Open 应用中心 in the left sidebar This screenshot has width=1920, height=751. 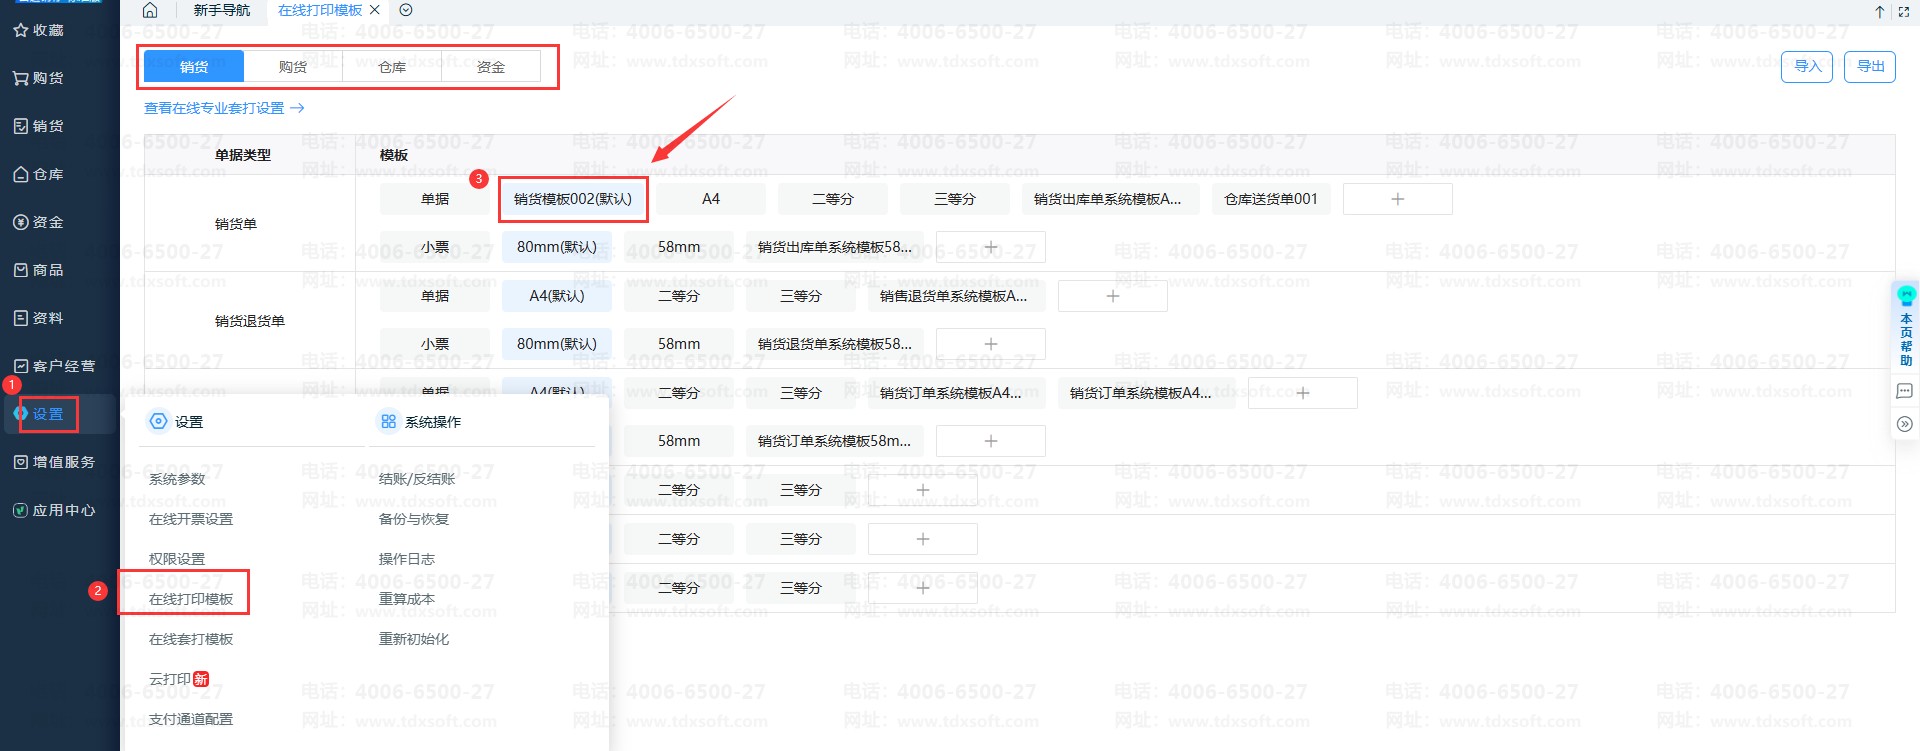click(x=55, y=510)
